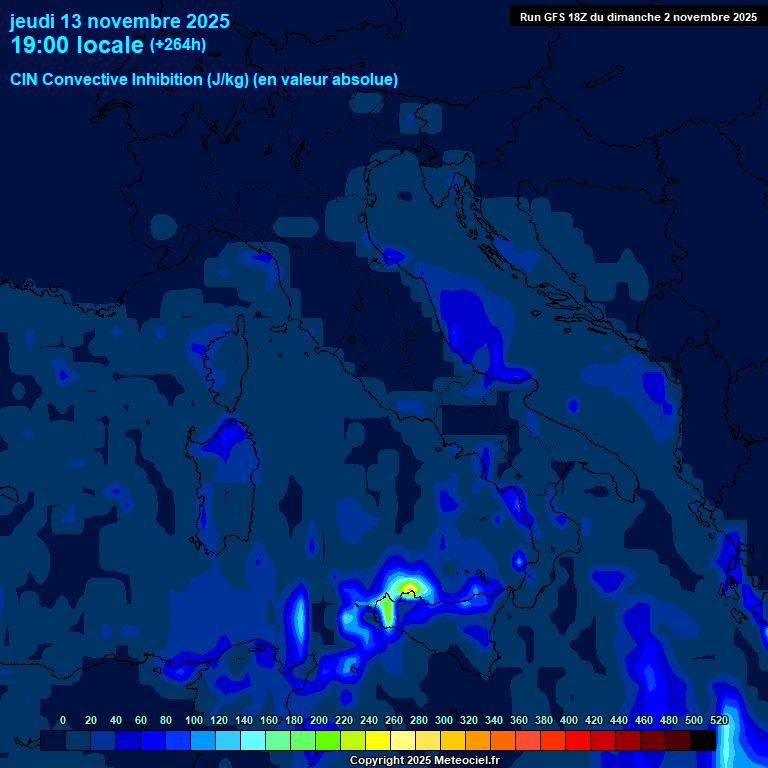Click the GFS 18Z run info label
The height and width of the screenshot is (768, 768).
(638, 17)
